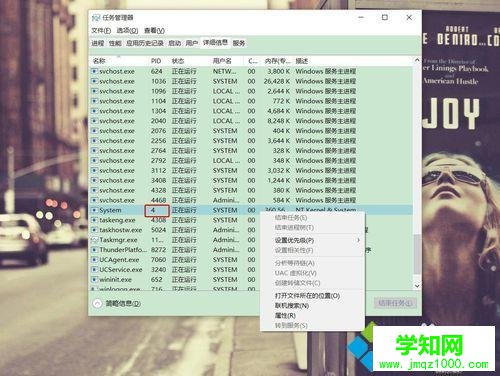Select the 详细信息 tab
The width and height of the screenshot is (500, 376).
pyautogui.click(x=215, y=42)
